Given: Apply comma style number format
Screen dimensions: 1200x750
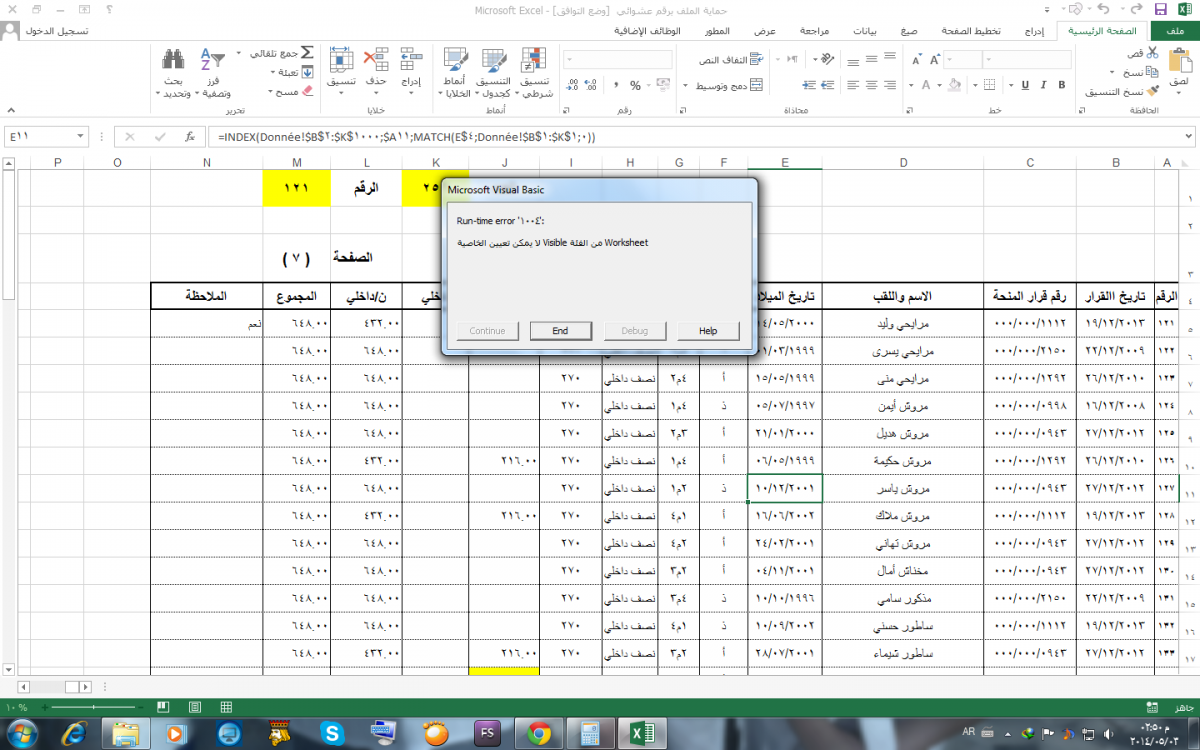Looking at the screenshot, I should click(x=615, y=86).
